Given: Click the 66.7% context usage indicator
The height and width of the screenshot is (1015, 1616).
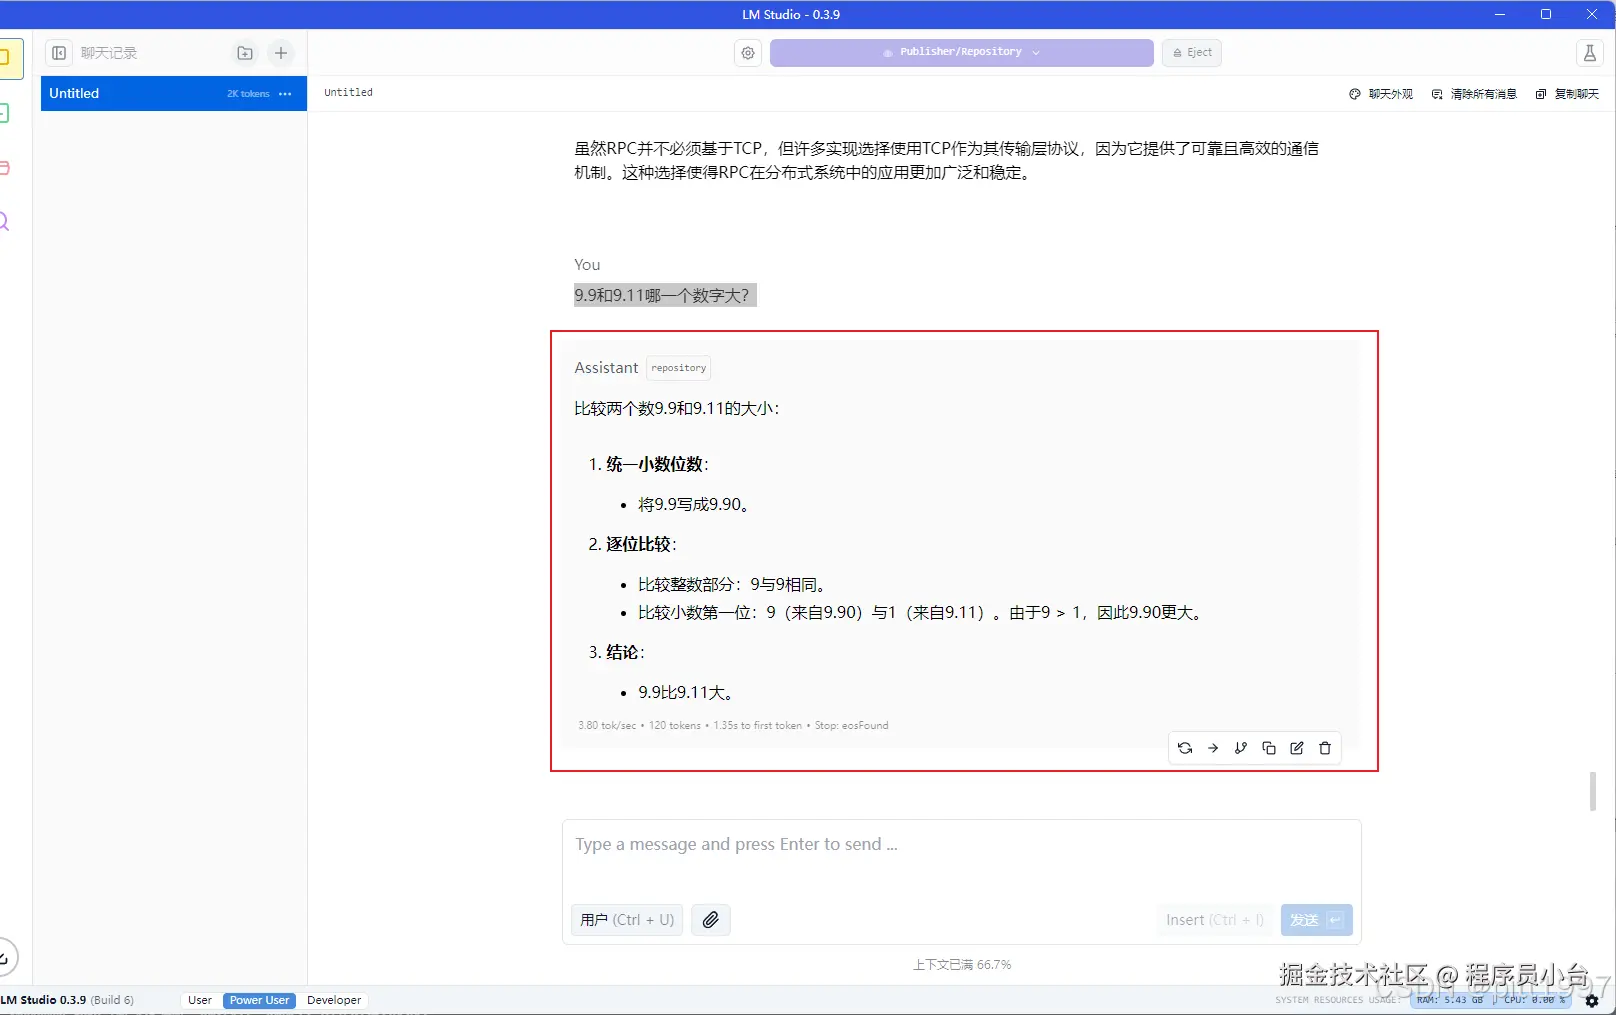Looking at the screenshot, I should (x=961, y=964).
